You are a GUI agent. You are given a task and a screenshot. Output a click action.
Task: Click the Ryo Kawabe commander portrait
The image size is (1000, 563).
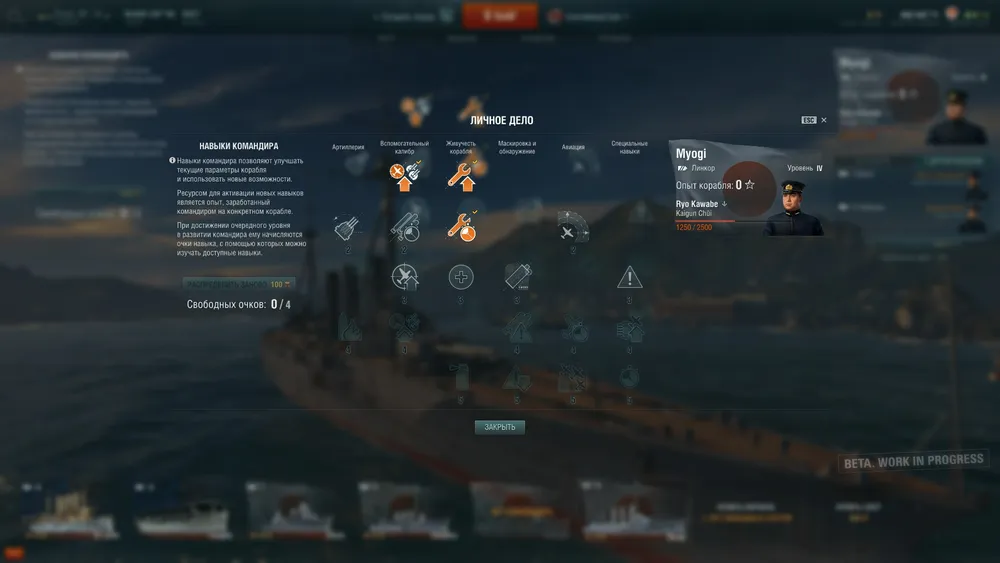point(793,208)
